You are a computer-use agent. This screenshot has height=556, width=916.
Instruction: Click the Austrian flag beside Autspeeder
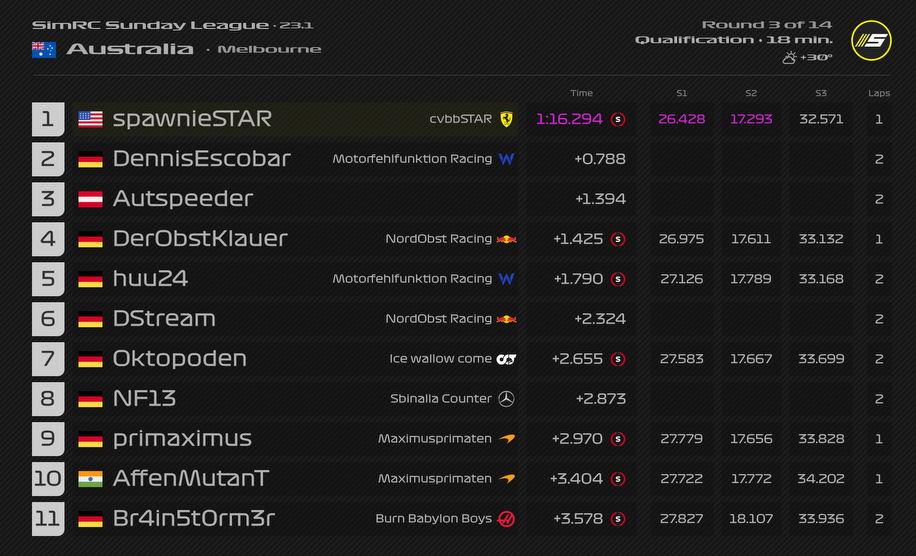coord(91,199)
